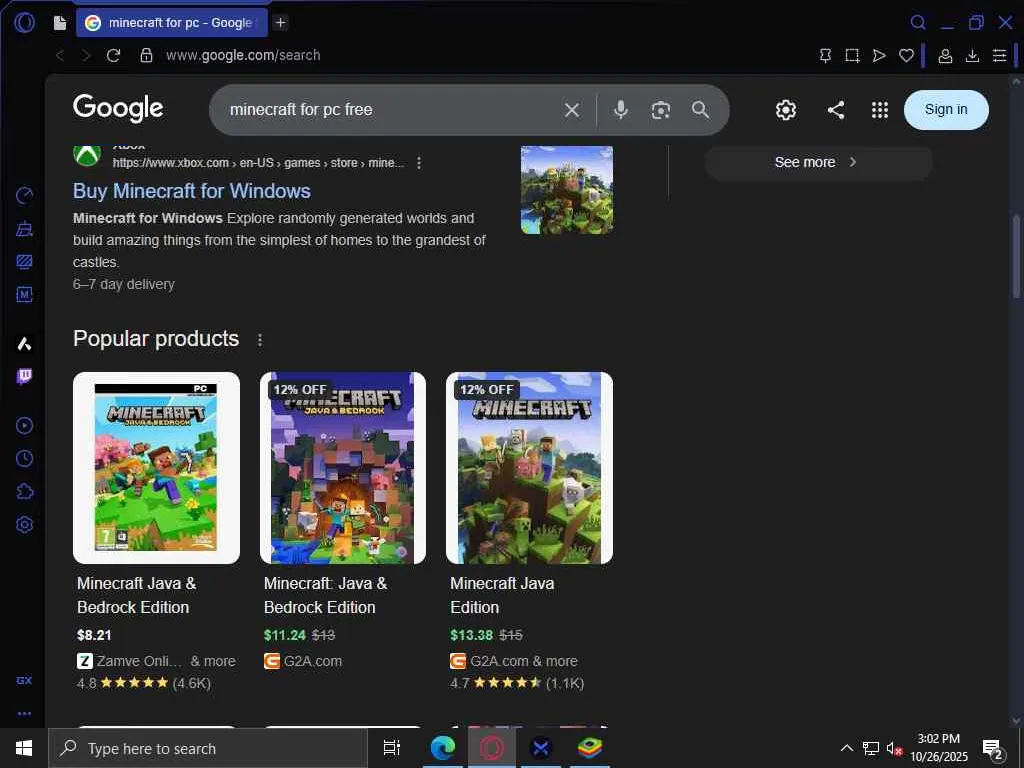Screen dimensions: 1024x768
Task: Open the PC Java & Bedrock cover image
Action: [156, 468]
